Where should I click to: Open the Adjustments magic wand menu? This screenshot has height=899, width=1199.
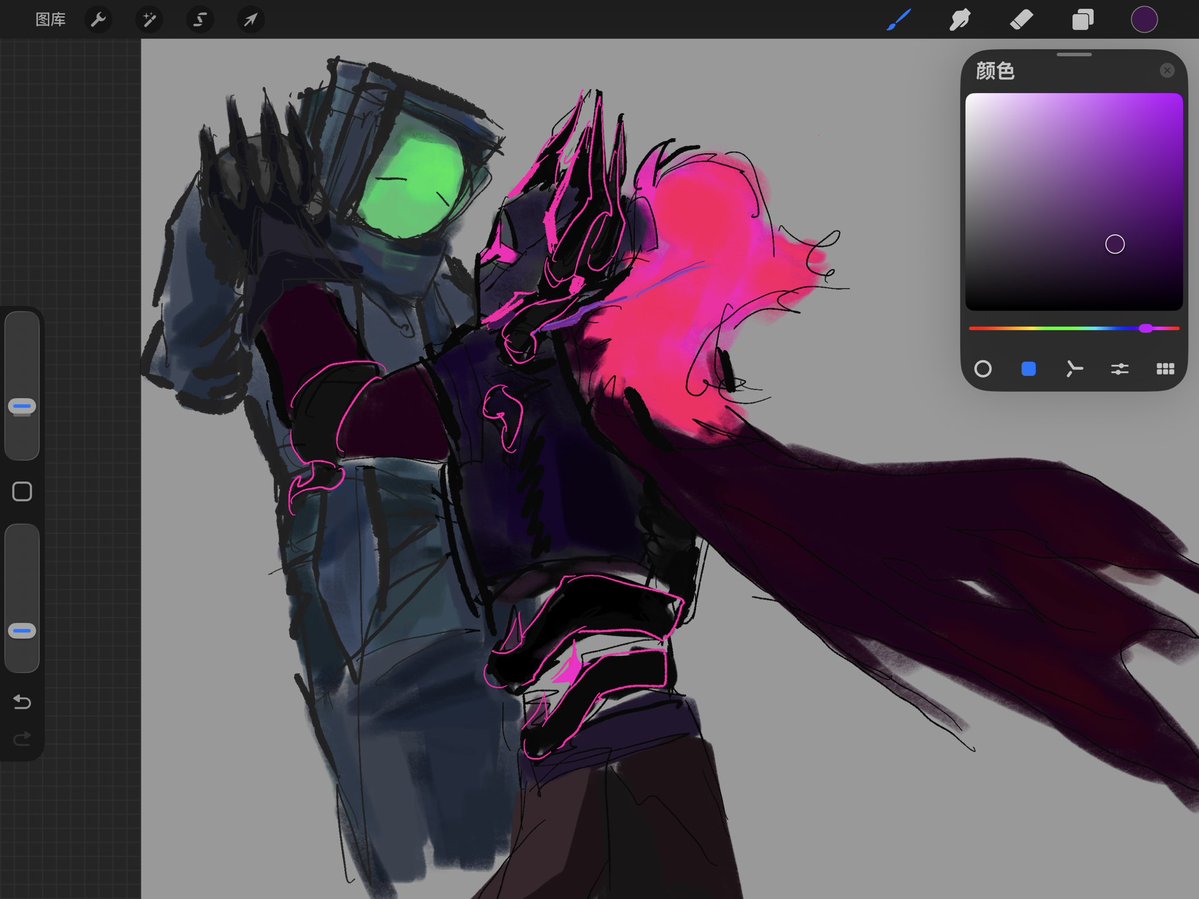pyautogui.click(x=149, y=19)
